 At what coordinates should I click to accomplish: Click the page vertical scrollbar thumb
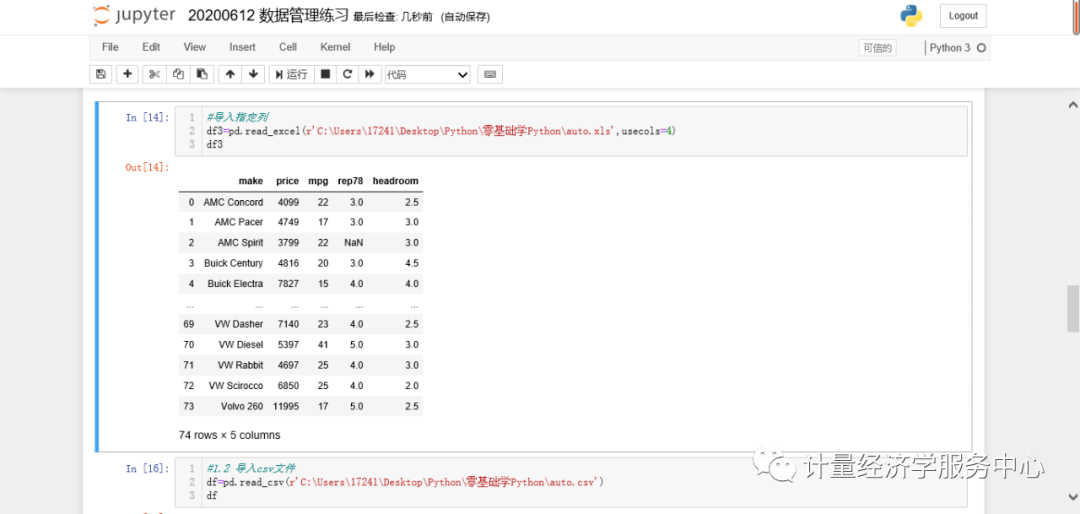(1072, 309)
